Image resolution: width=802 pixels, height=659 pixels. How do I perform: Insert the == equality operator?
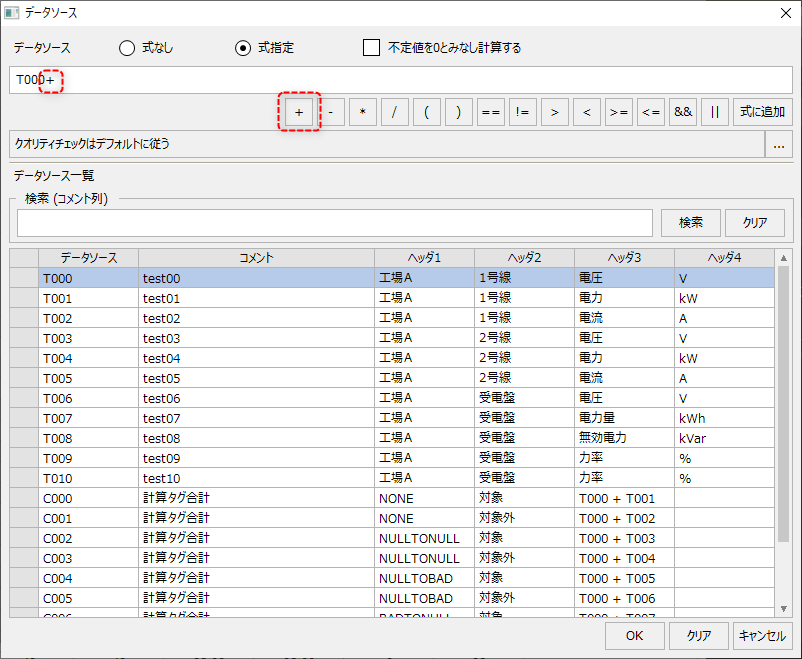(490, 112)
